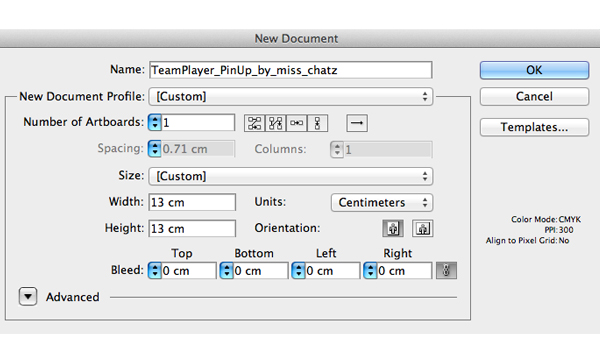Viewport: 600px width, 361px height.
Task: Open the New Document Profile dropdown
Action: click(x=291, y=96)
